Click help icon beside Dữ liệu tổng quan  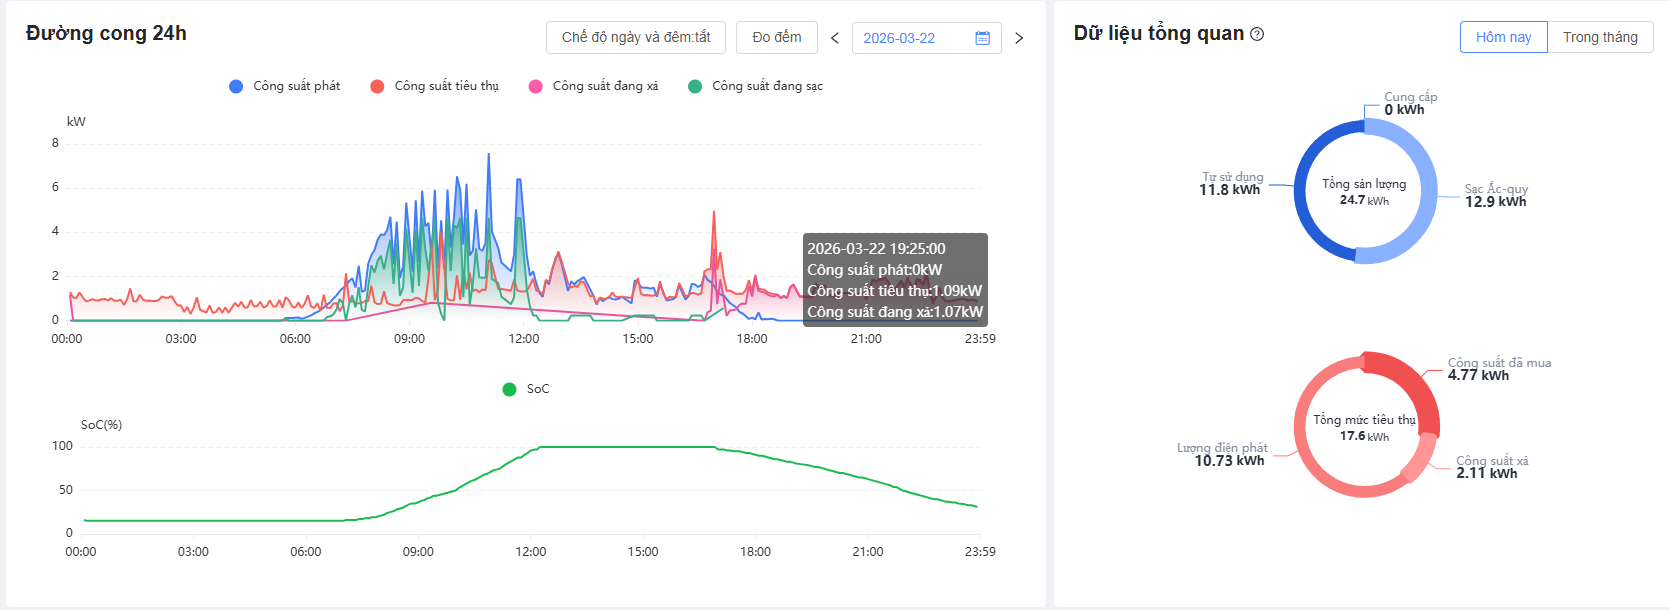tap(1257, 34)
